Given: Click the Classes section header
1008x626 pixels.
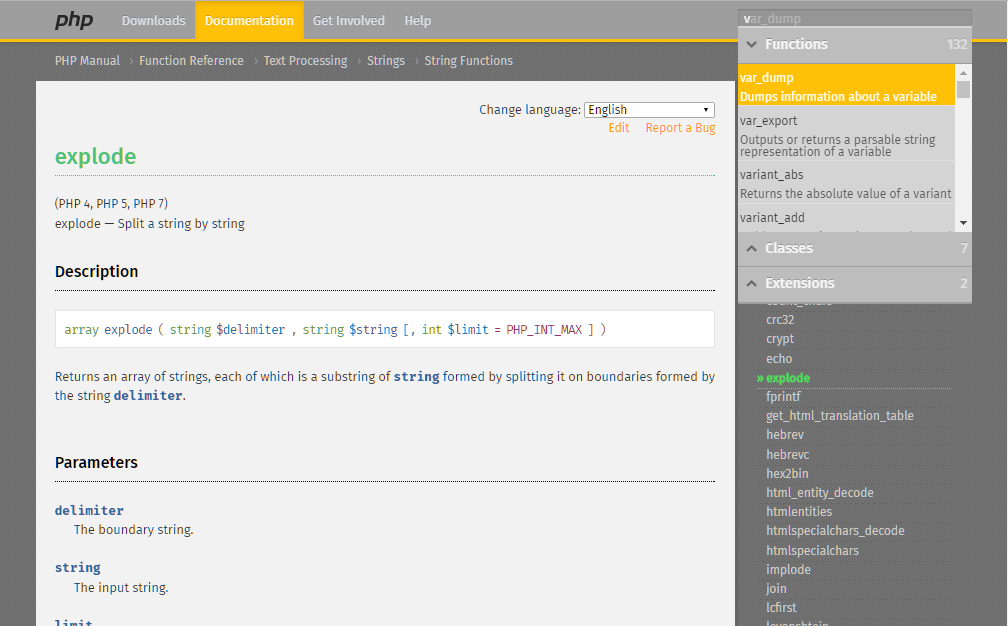Looking at the screenshot, I should coord(855,248).
